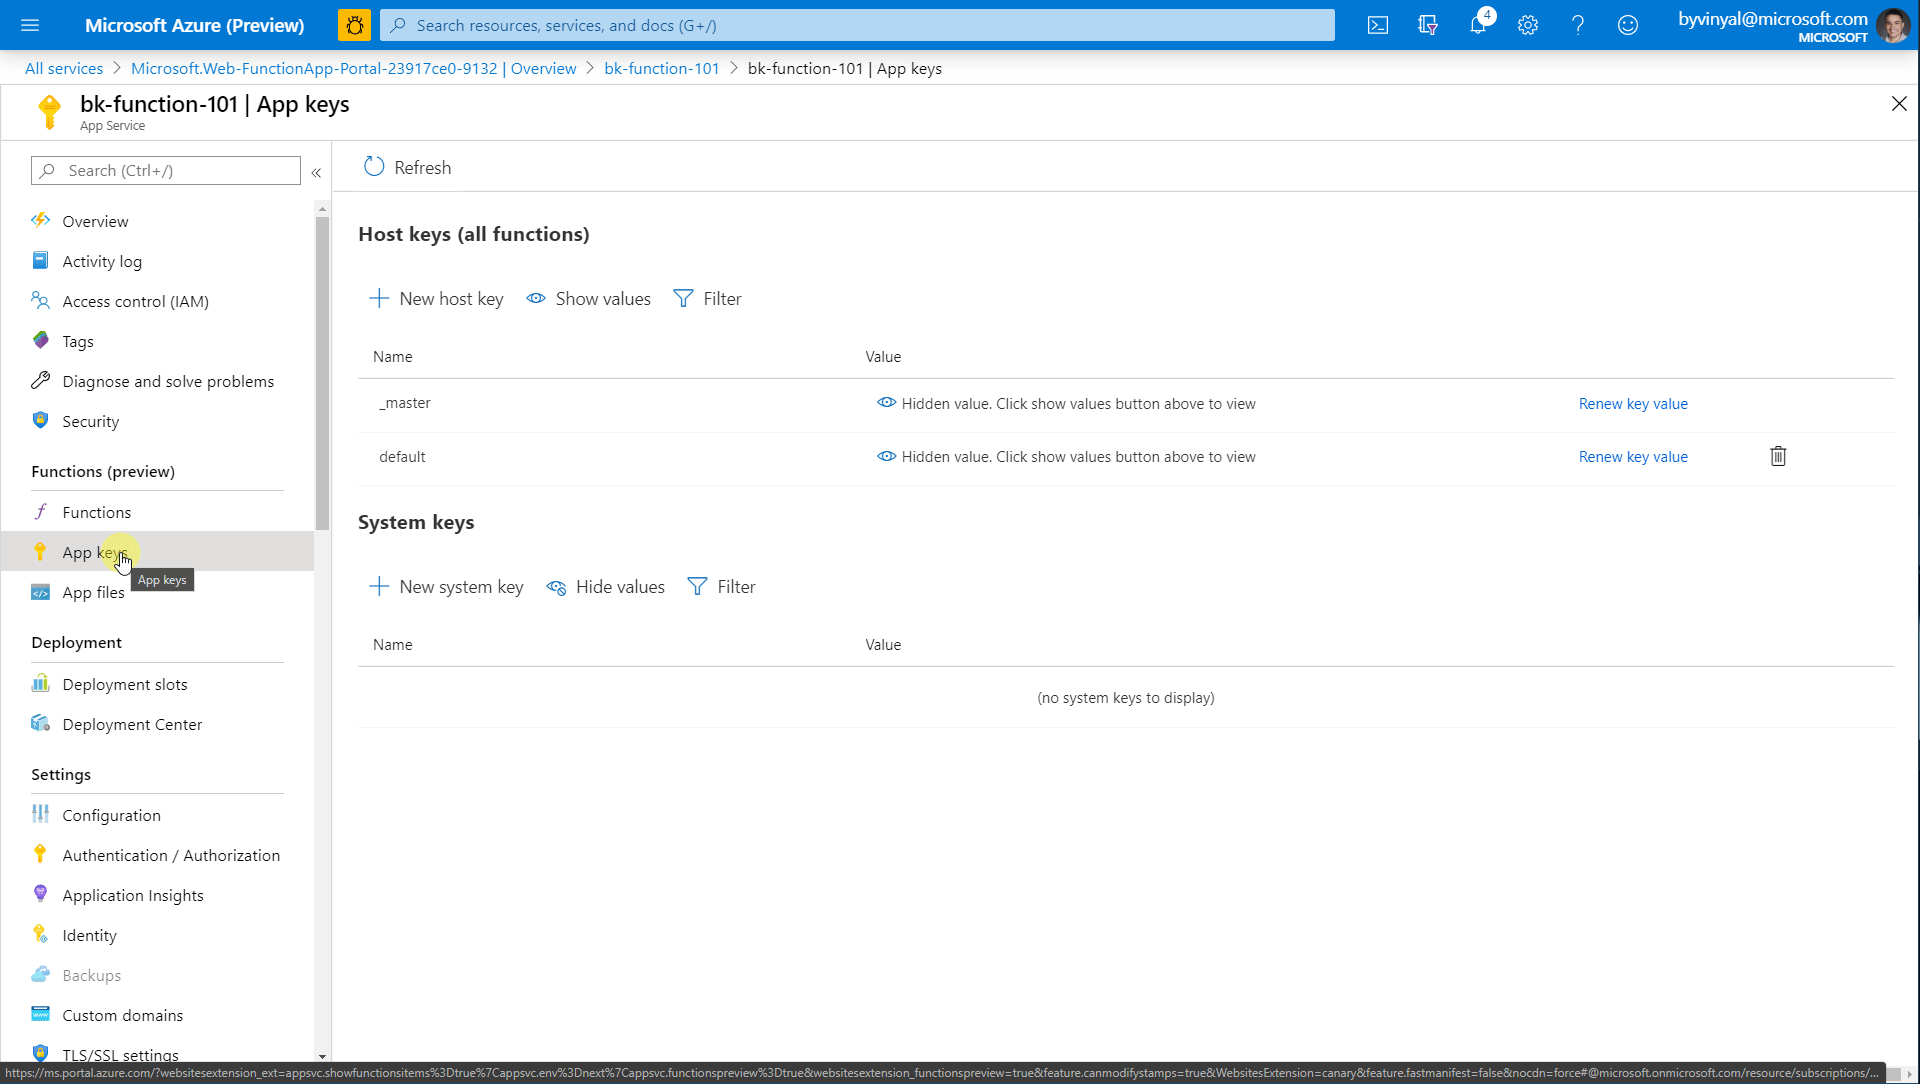Open Functions in the sidebar menu
Screen dimensions: 1920x1084
[x=96, y=512]
